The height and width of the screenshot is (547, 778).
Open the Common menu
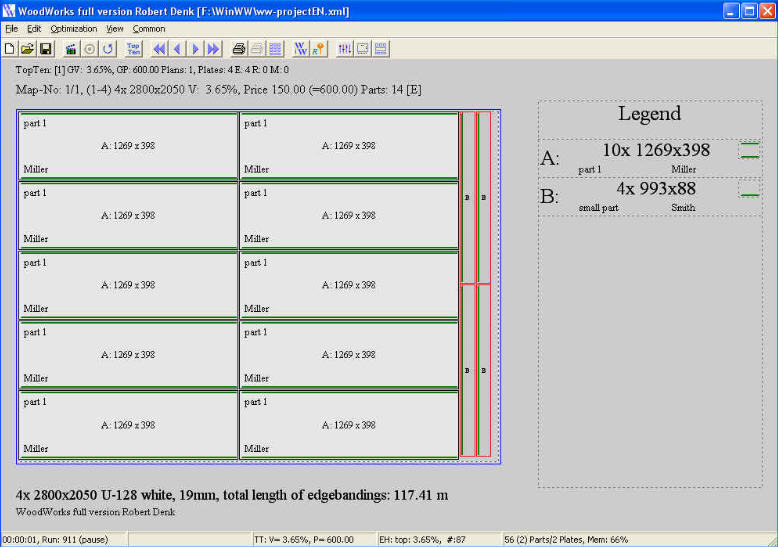(x=148, y=29)
